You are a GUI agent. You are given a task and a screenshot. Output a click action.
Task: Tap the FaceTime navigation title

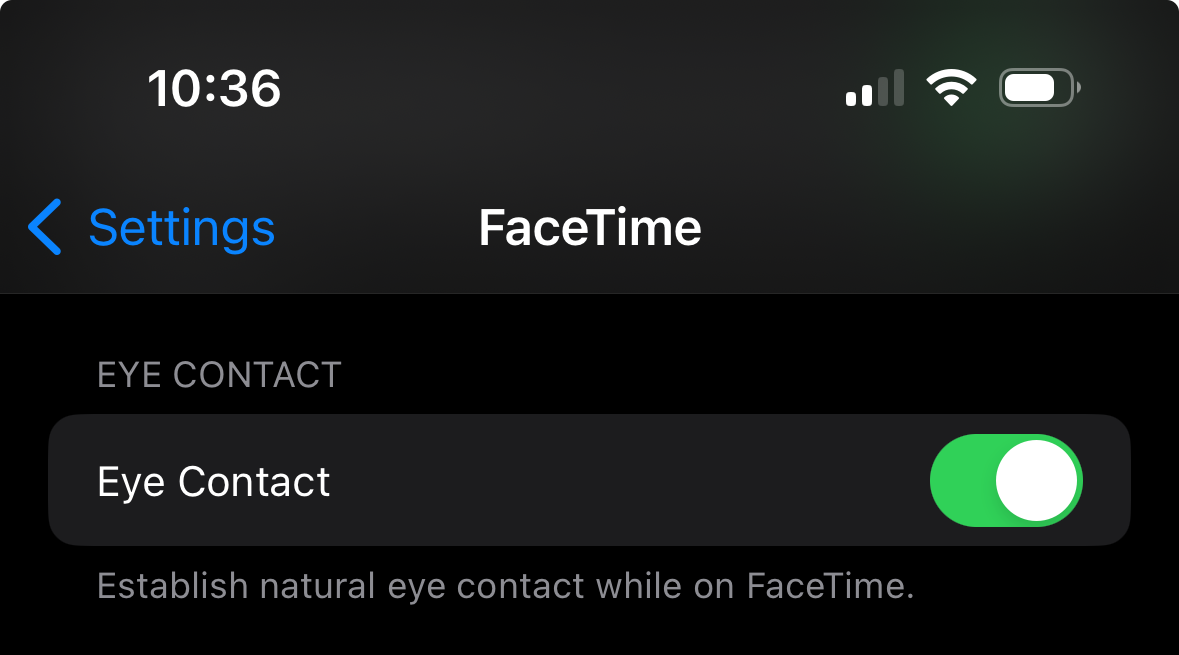tap(590, 228)
